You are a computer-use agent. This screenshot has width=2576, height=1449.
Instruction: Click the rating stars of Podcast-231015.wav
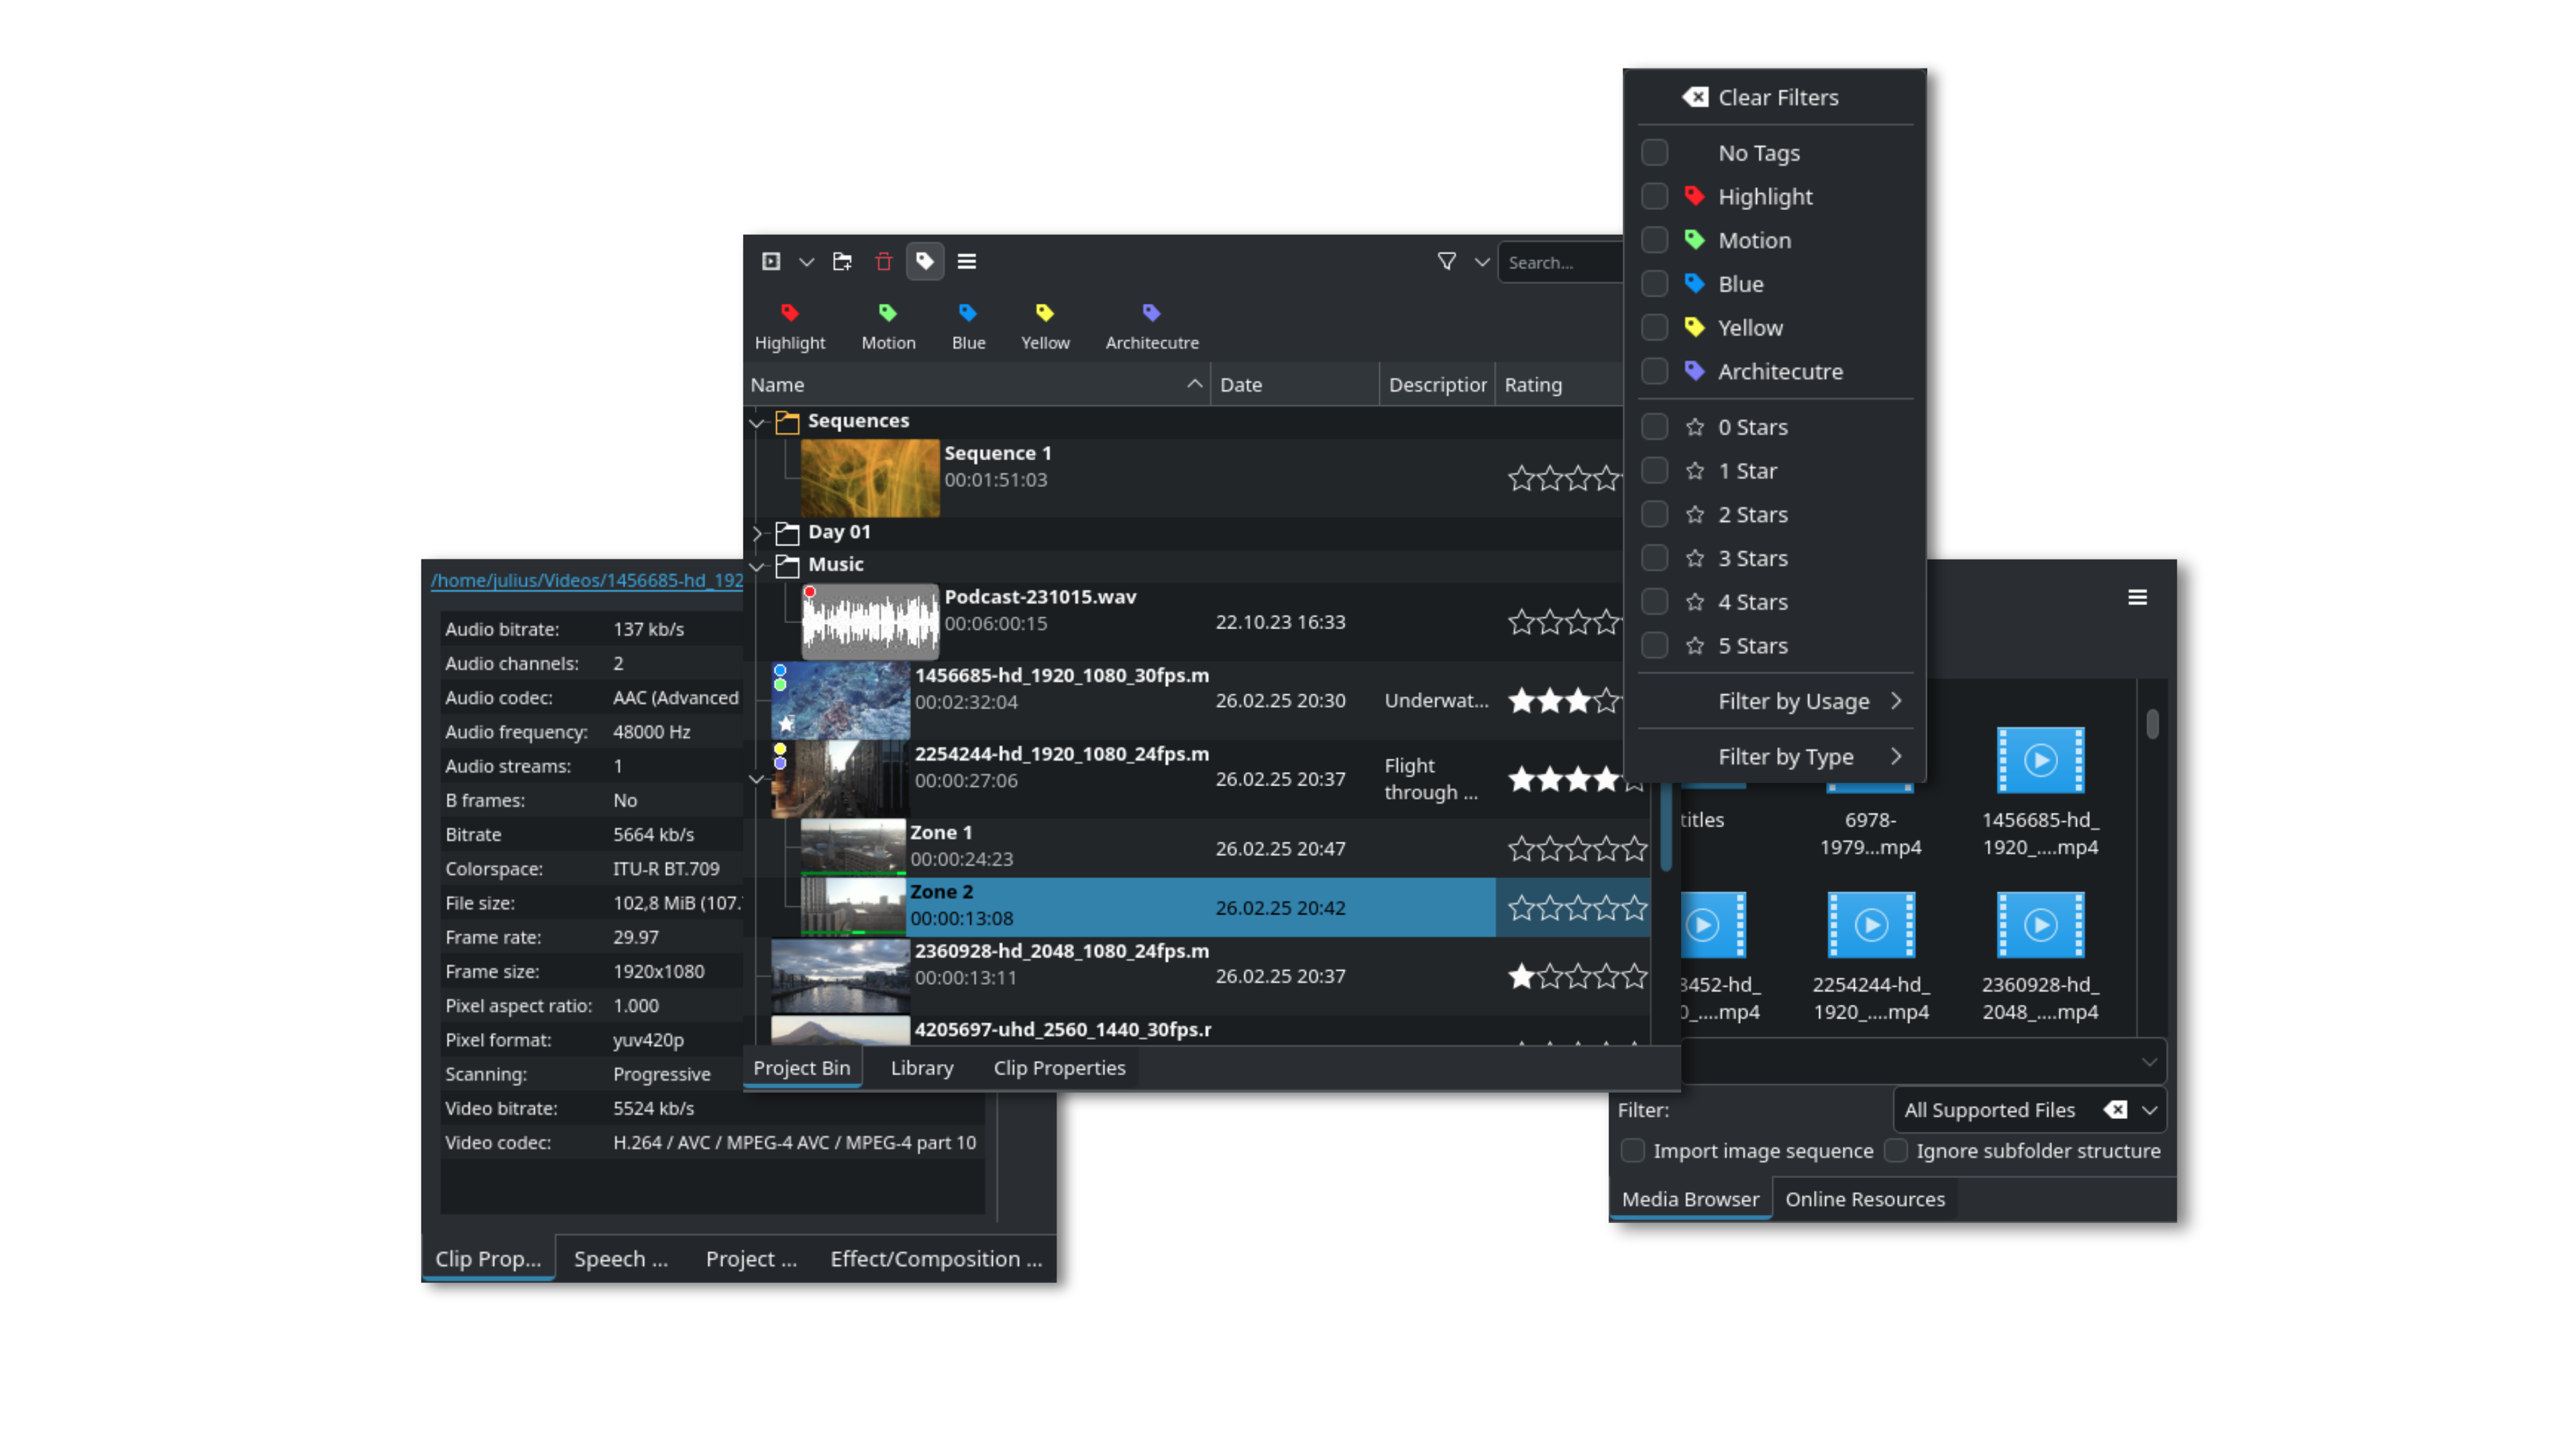[x=1565, y=622]
